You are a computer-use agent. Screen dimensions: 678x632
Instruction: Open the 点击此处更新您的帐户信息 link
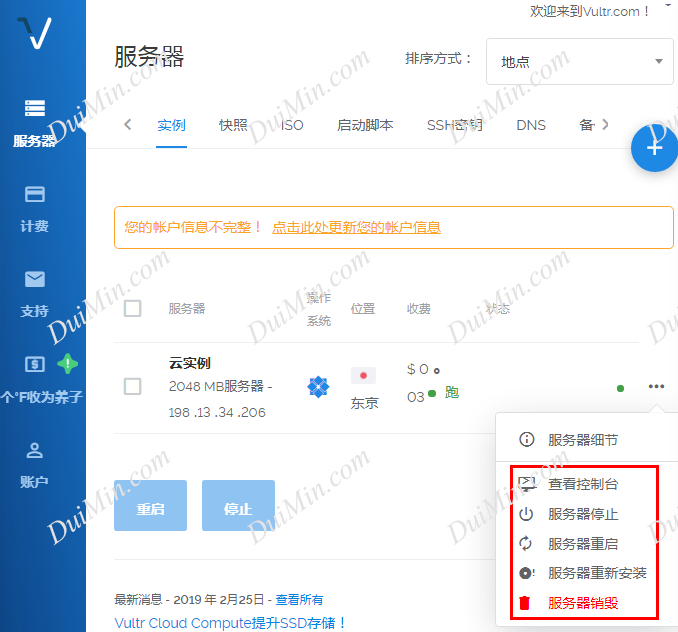(356, 227)
